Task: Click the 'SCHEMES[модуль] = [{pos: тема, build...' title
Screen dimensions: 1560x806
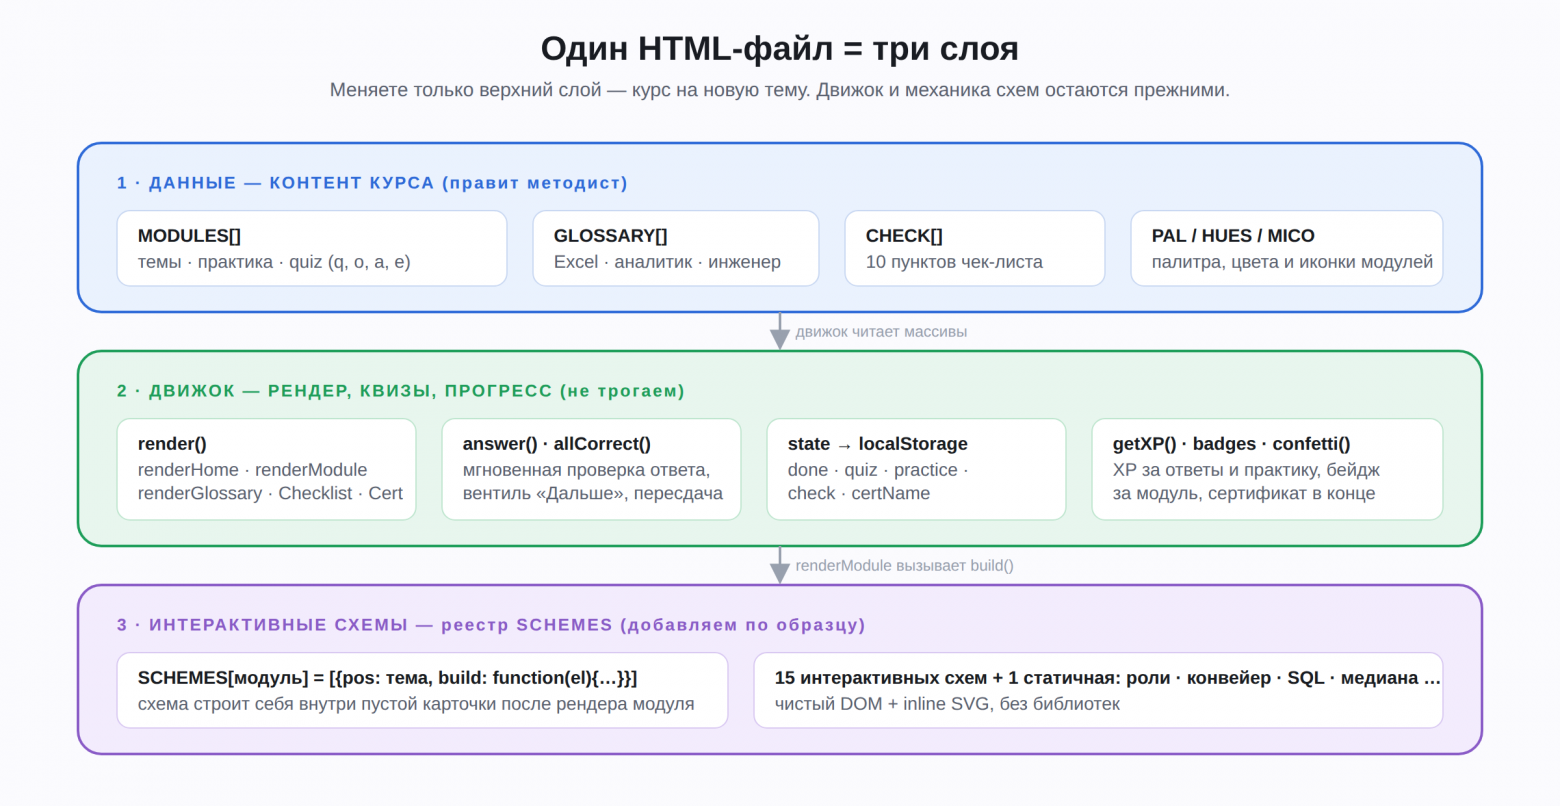Action: (387, 678)
